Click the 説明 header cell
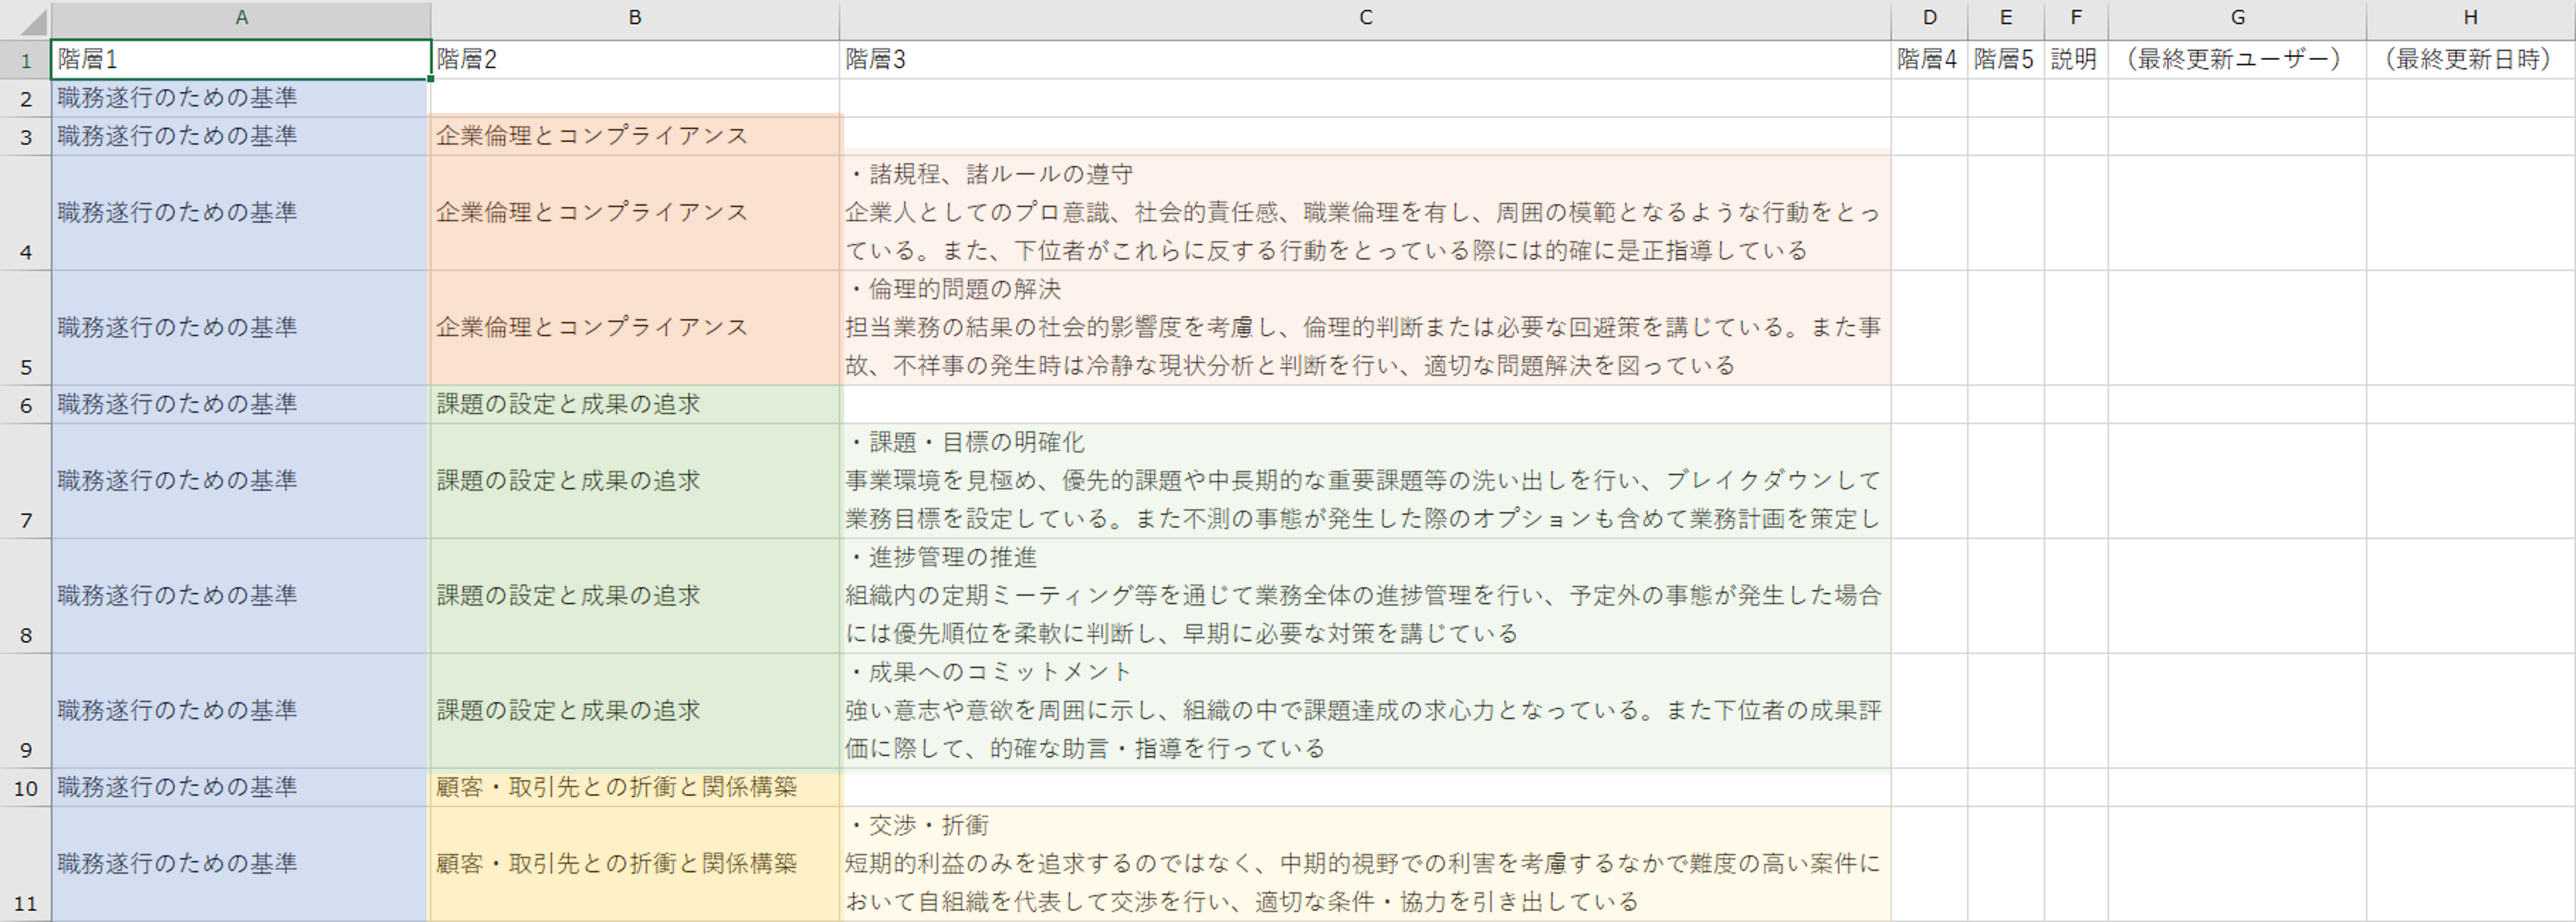2576x922 pixels. point(2076,59)
